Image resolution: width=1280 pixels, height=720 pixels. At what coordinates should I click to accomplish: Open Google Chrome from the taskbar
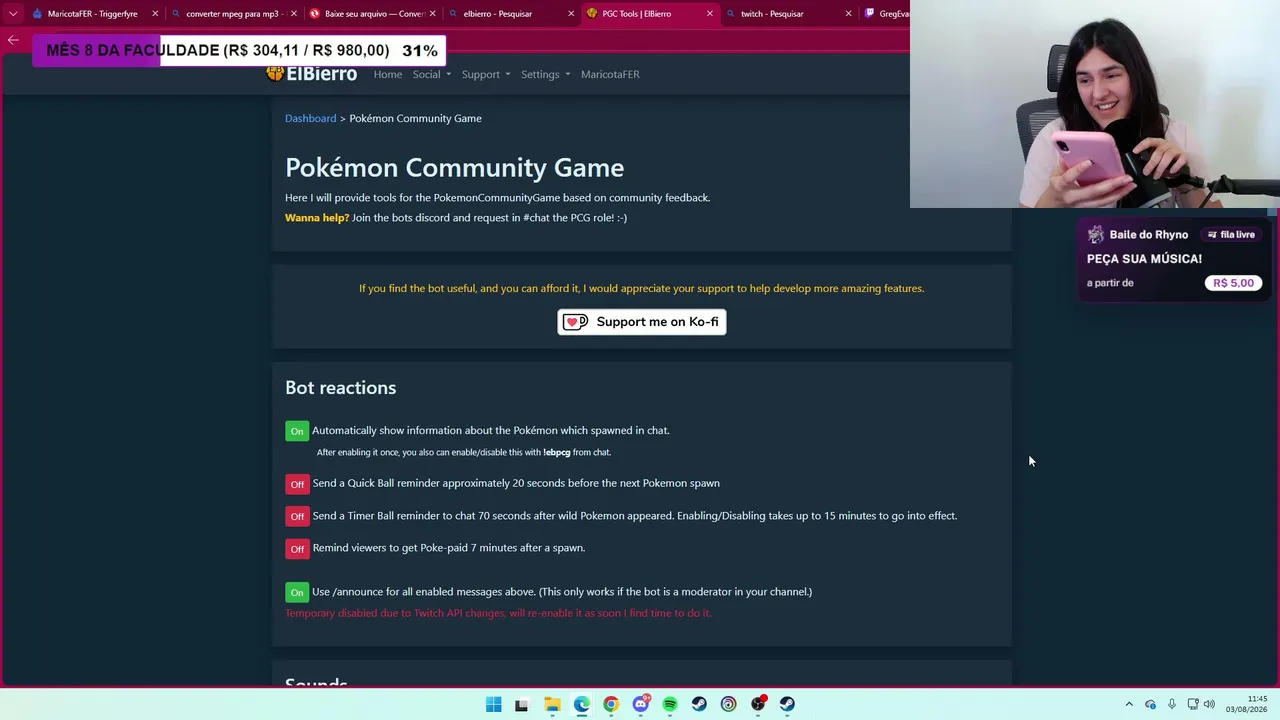click(611, 704)
